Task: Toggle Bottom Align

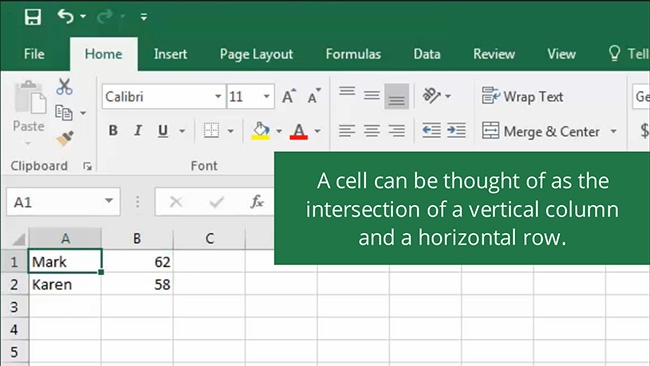Action: point(397,96)
